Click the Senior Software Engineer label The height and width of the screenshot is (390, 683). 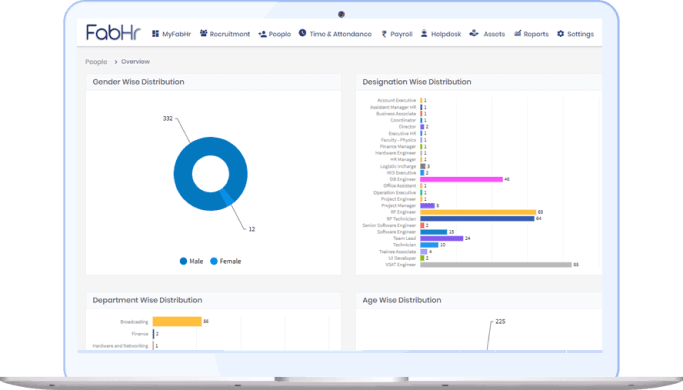click(x=389, y=225)
